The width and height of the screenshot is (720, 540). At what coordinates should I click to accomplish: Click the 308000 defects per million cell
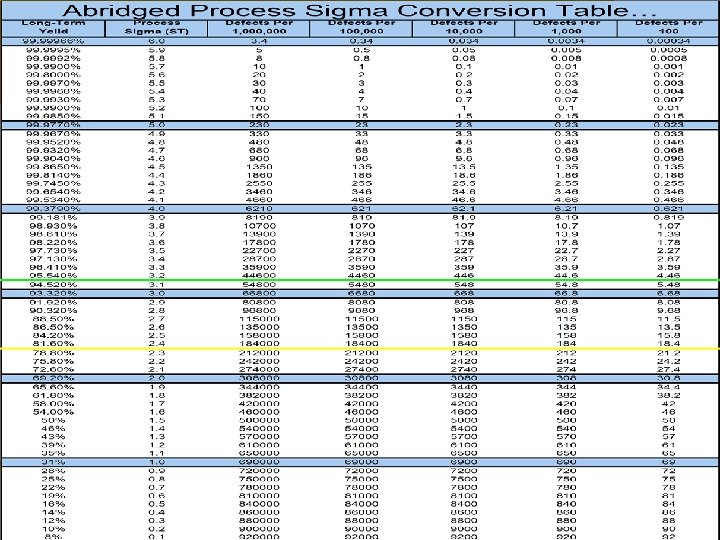tap(259, 378)
